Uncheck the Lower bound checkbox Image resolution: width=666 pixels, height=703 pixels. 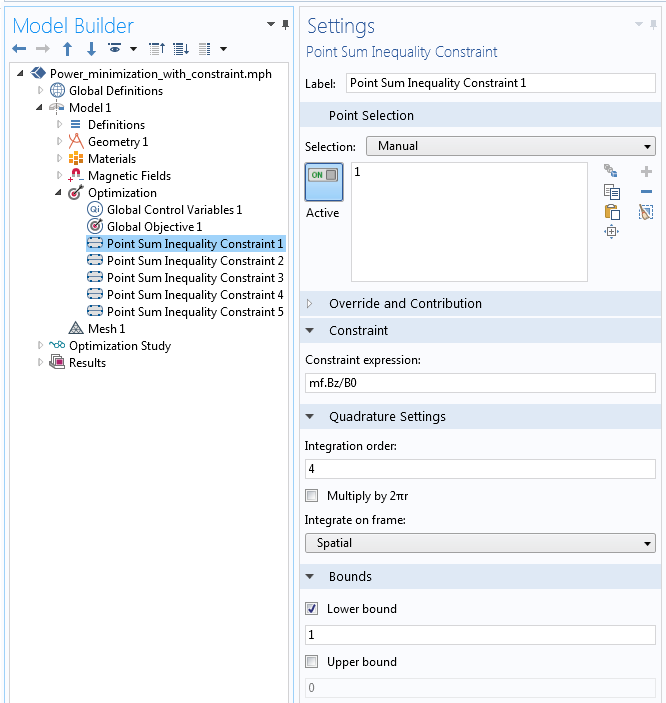tap(311, 608)
